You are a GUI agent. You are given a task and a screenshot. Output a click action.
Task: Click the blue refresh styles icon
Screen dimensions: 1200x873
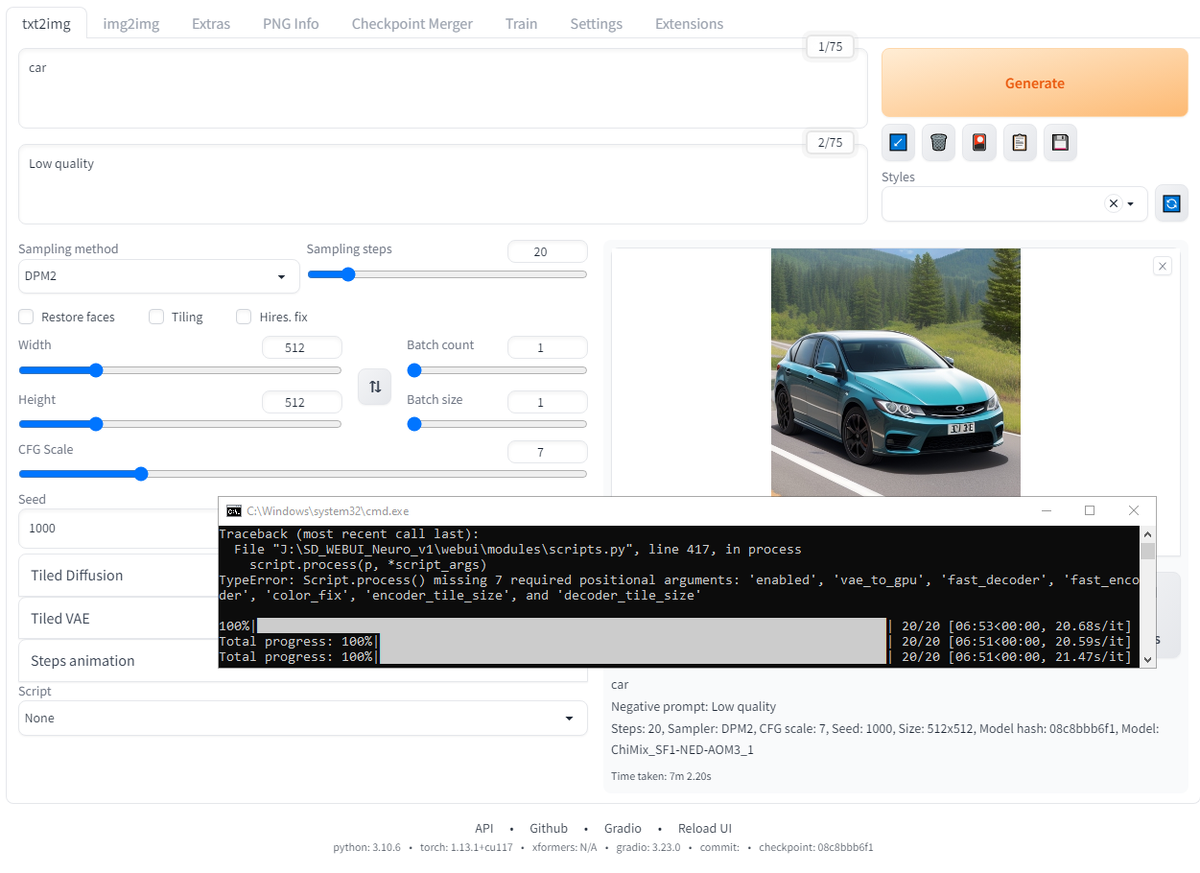click(x=1172, y=204)
